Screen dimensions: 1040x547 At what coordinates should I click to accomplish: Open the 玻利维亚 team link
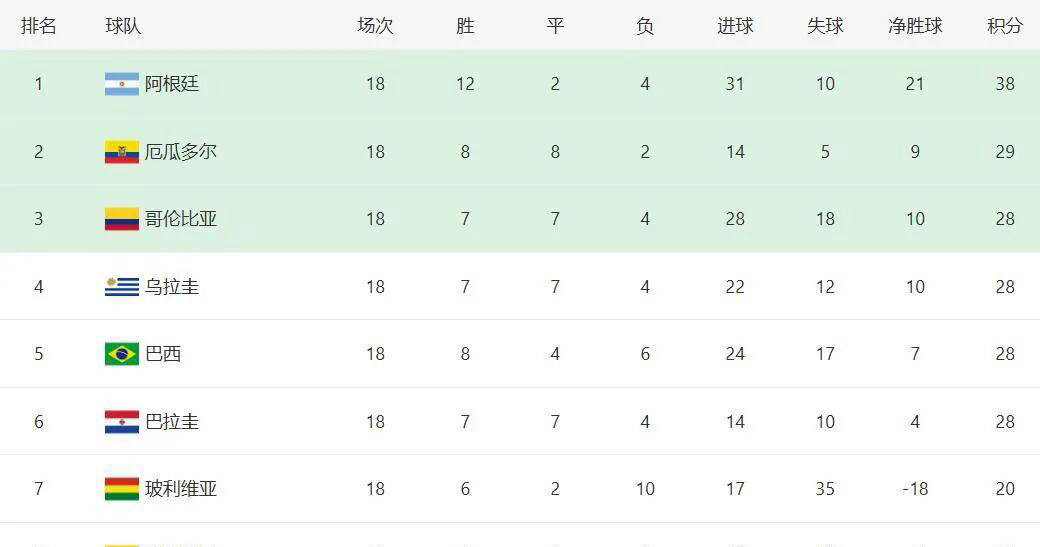click(x=181, y=489)
